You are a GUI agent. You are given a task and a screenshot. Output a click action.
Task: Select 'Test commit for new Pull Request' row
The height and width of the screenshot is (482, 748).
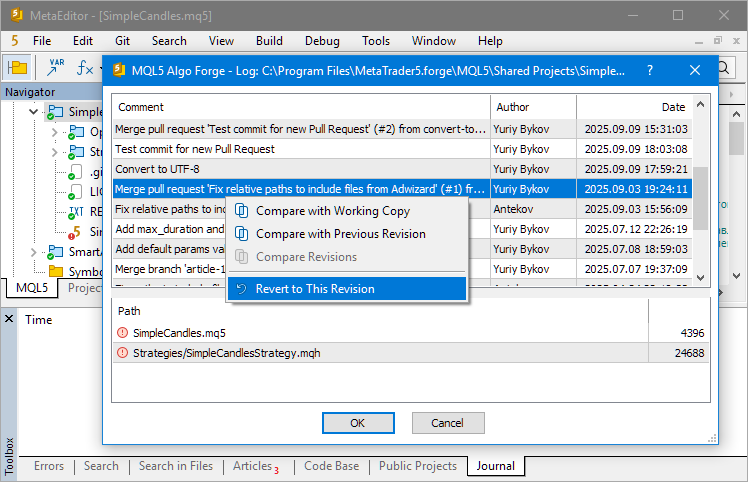coord(403,149)
